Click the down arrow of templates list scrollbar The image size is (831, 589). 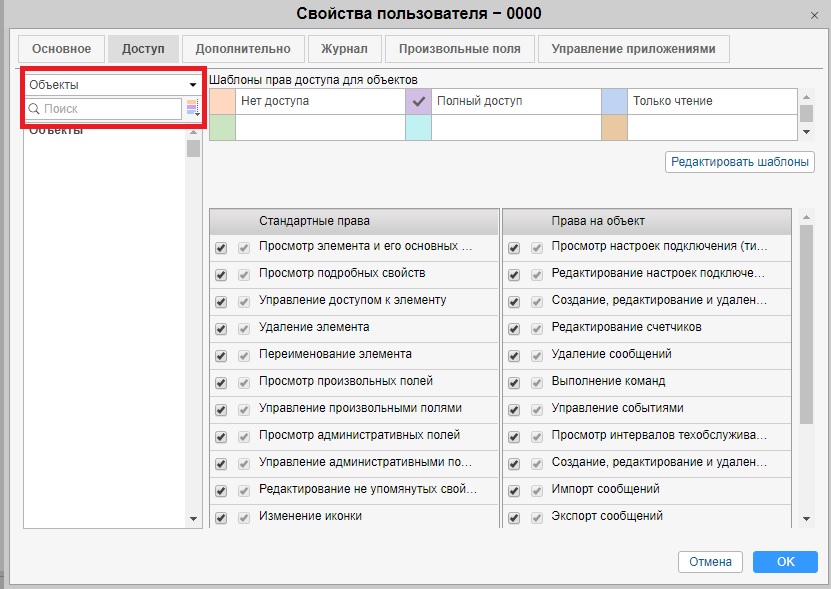(806, 132)
